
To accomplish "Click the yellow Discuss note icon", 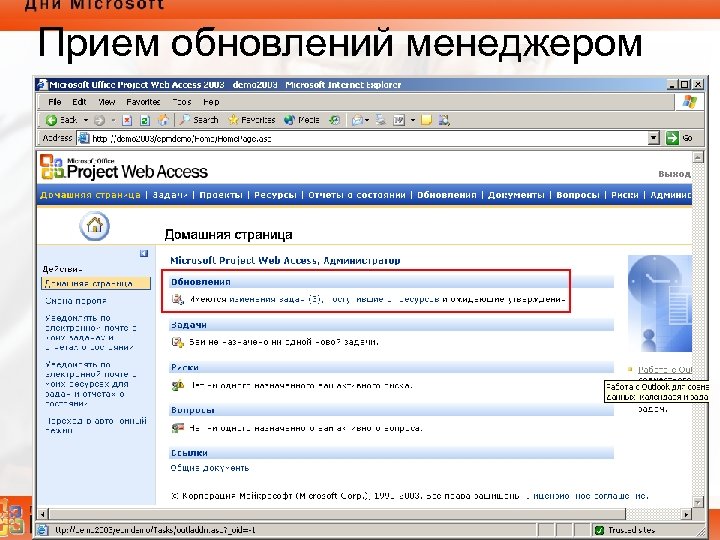I will [x=427, y=120].
